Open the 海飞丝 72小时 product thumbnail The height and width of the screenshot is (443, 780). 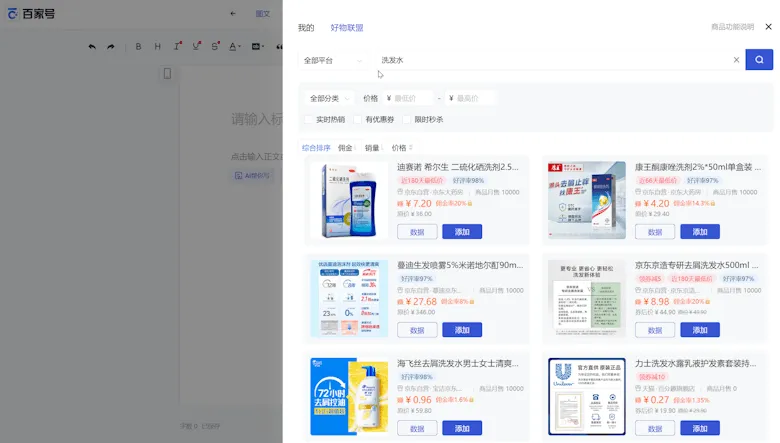(x=349, y=396)
